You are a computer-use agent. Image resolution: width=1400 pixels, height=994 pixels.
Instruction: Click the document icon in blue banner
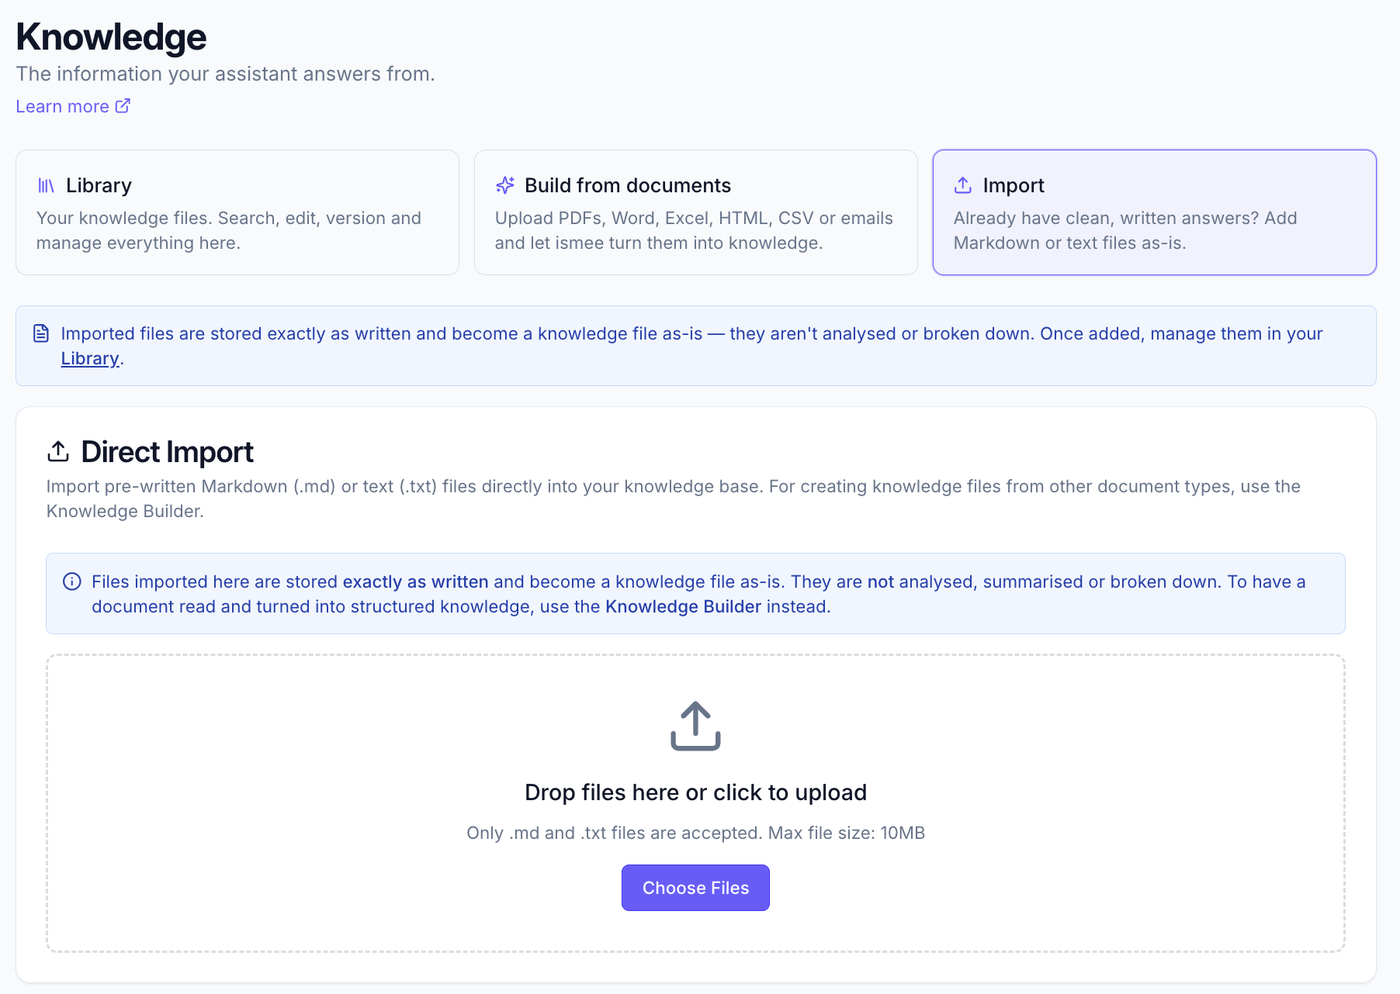pyautogui.click(x=41, y=333)
